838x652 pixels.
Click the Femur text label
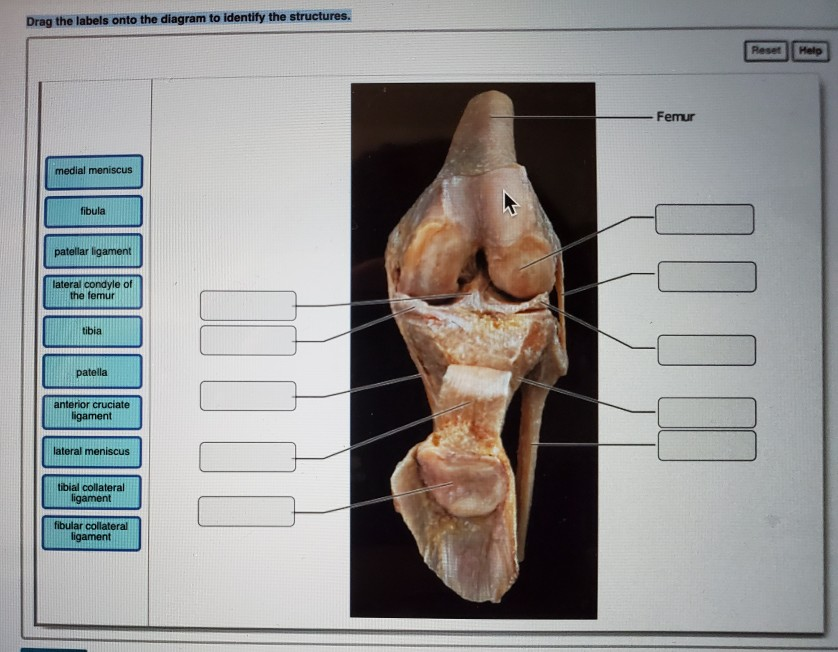673,116
